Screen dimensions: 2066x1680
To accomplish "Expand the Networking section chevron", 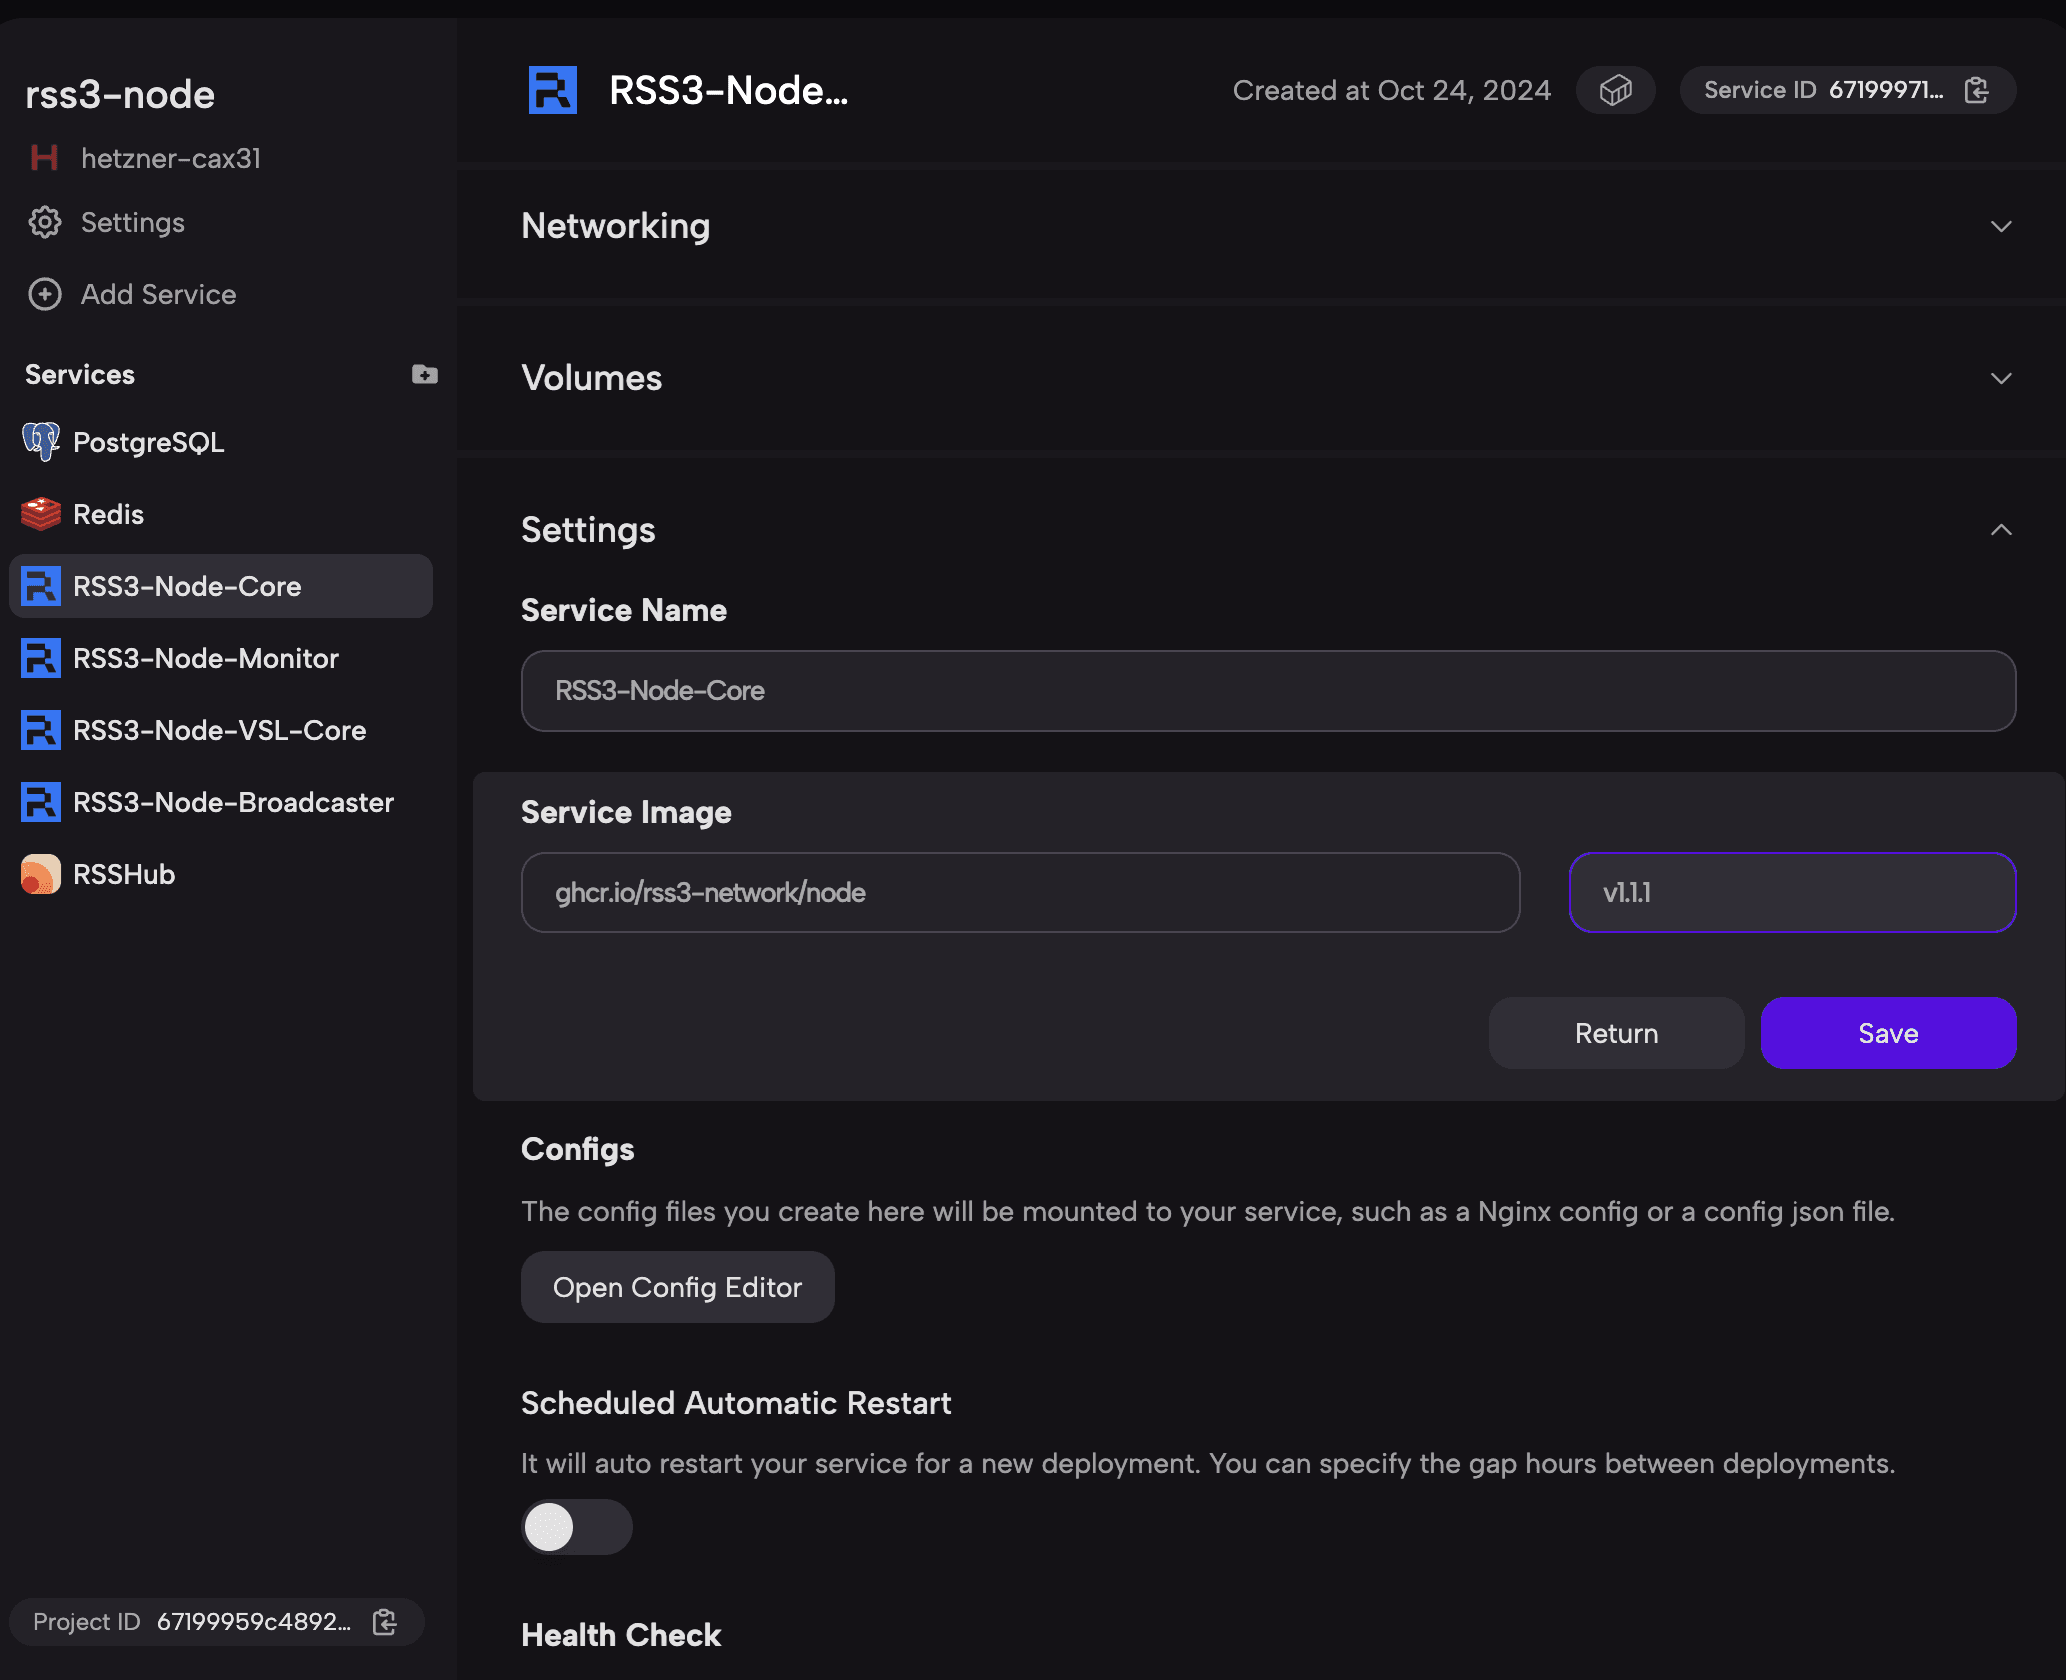I will coord(2001,226).
